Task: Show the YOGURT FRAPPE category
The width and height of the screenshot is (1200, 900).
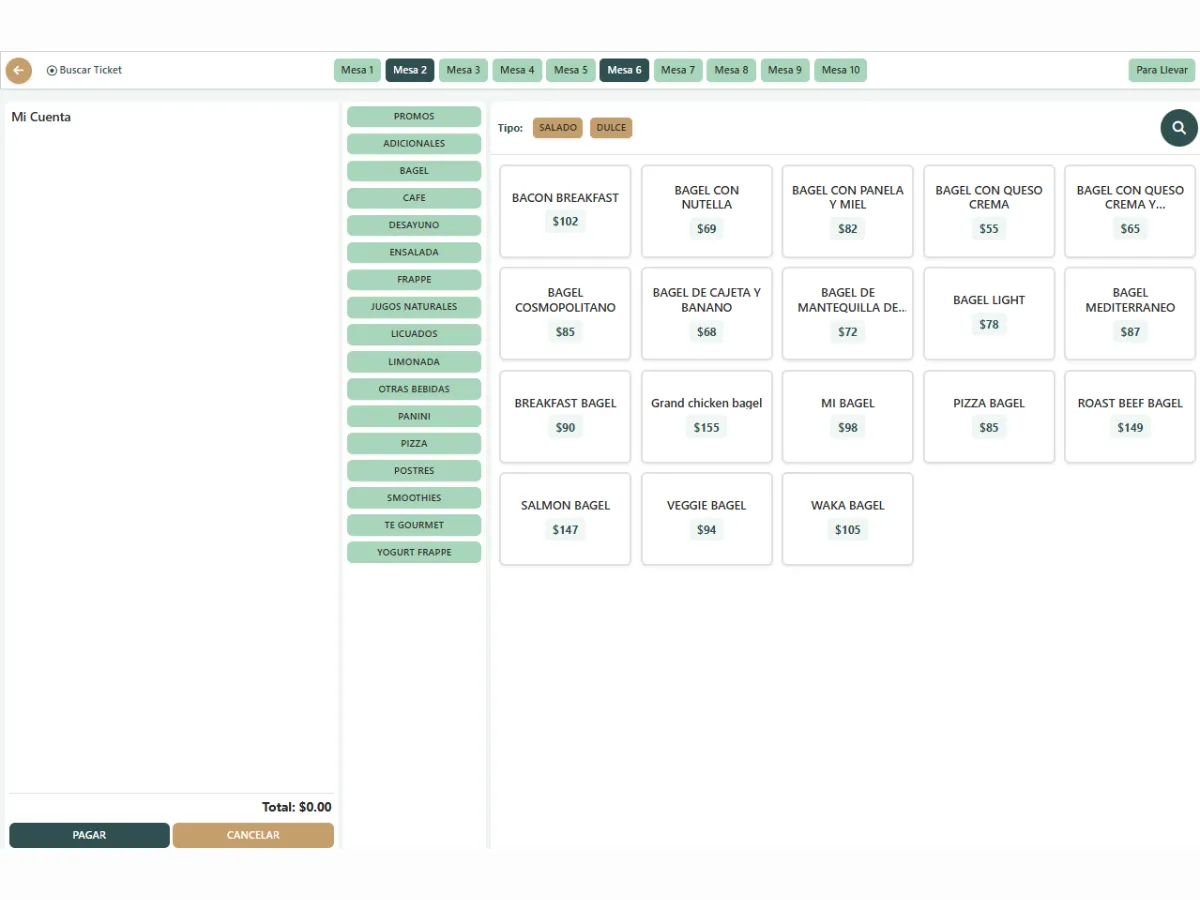Action: (414, 552)
